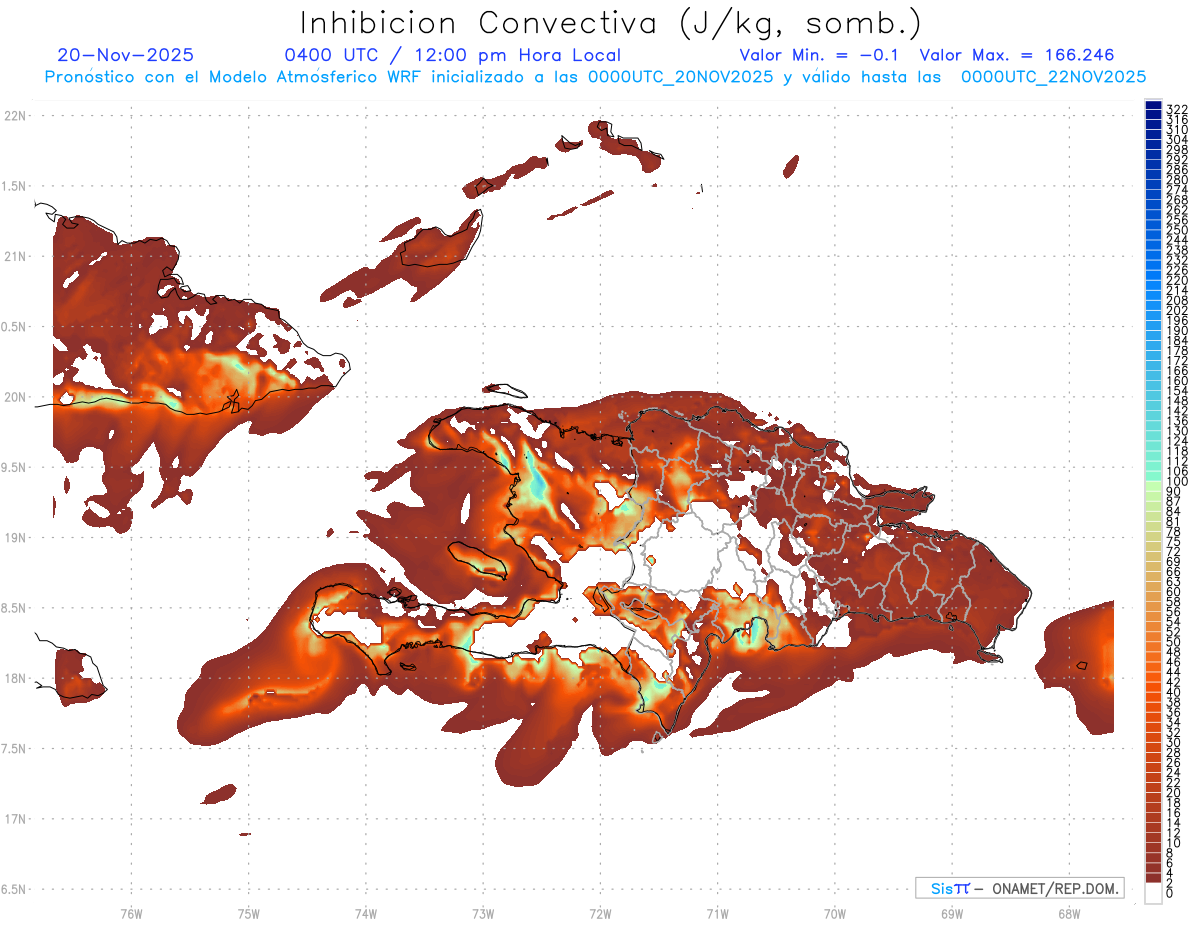
Task: Click the 'Sis - ONAMET/REP.DOM.' credit box
Action: (x=1020, y=888)
